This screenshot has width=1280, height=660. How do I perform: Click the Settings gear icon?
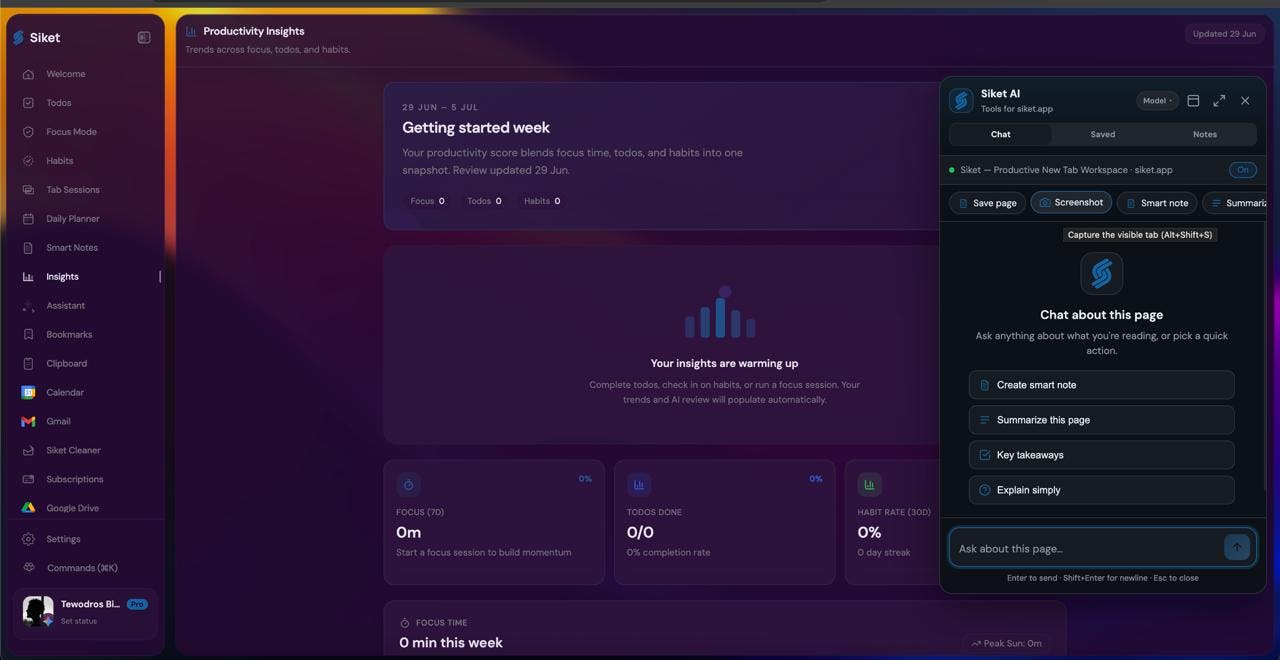click(28, 539)
